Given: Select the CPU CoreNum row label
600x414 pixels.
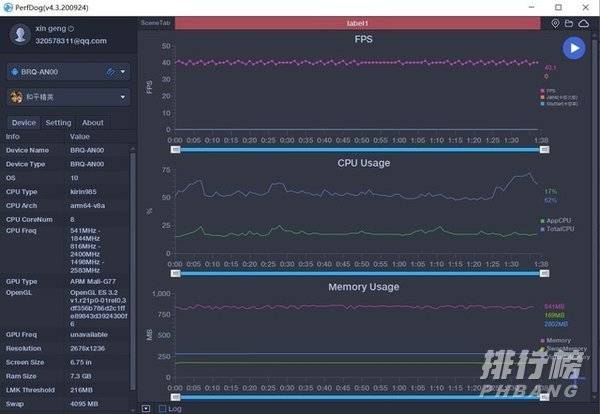Looking at the screenshot, I should 29,219.
